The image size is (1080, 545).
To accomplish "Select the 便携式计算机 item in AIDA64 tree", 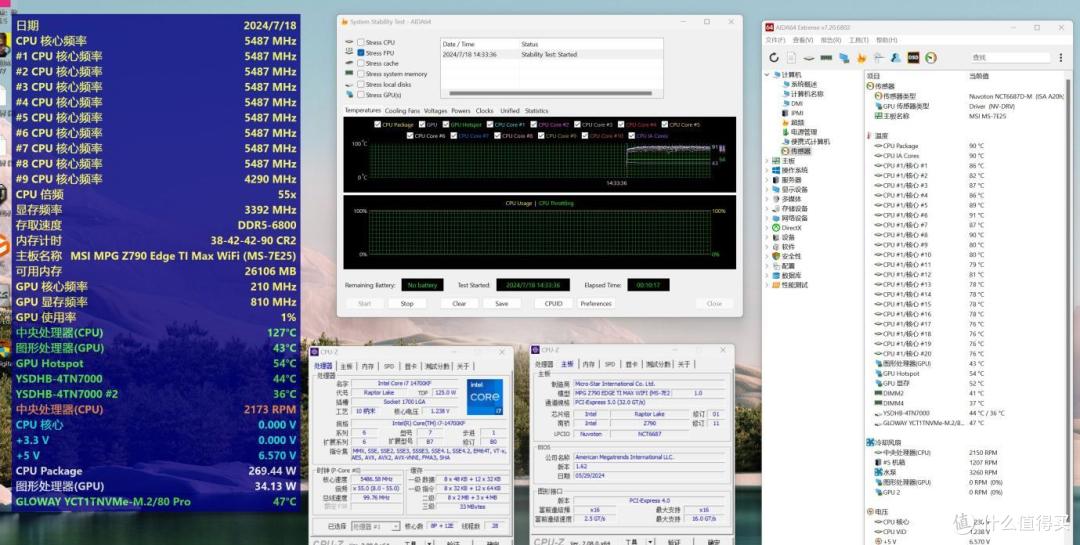I will [806, 141].
